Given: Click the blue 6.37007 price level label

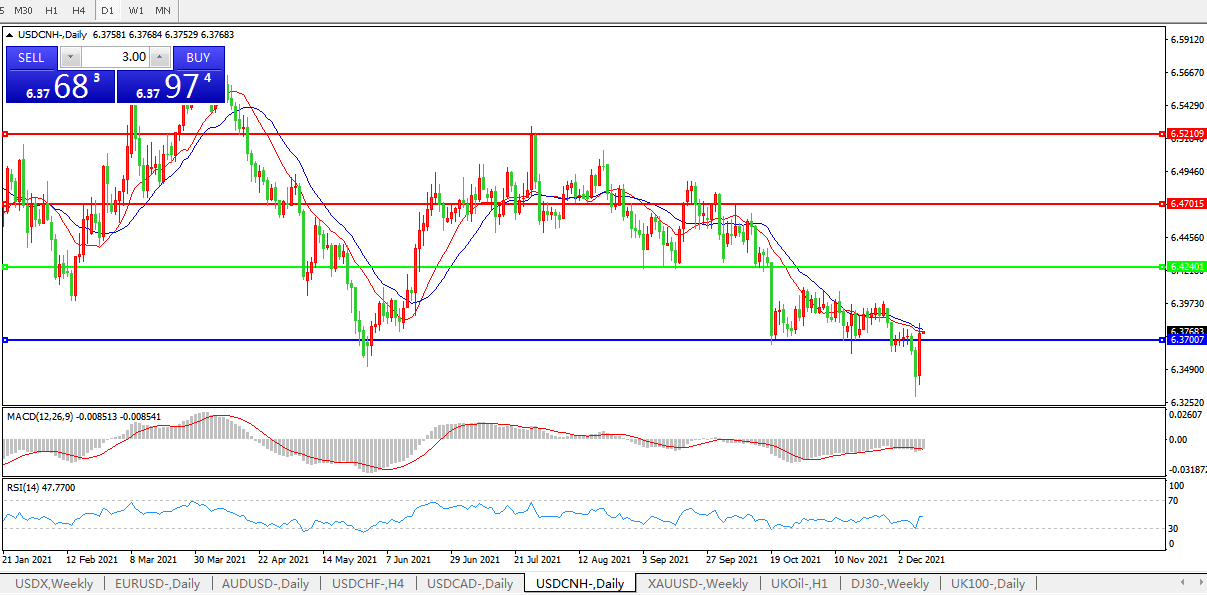Looking at the screenshot, I should click(x=1187, y=340).
